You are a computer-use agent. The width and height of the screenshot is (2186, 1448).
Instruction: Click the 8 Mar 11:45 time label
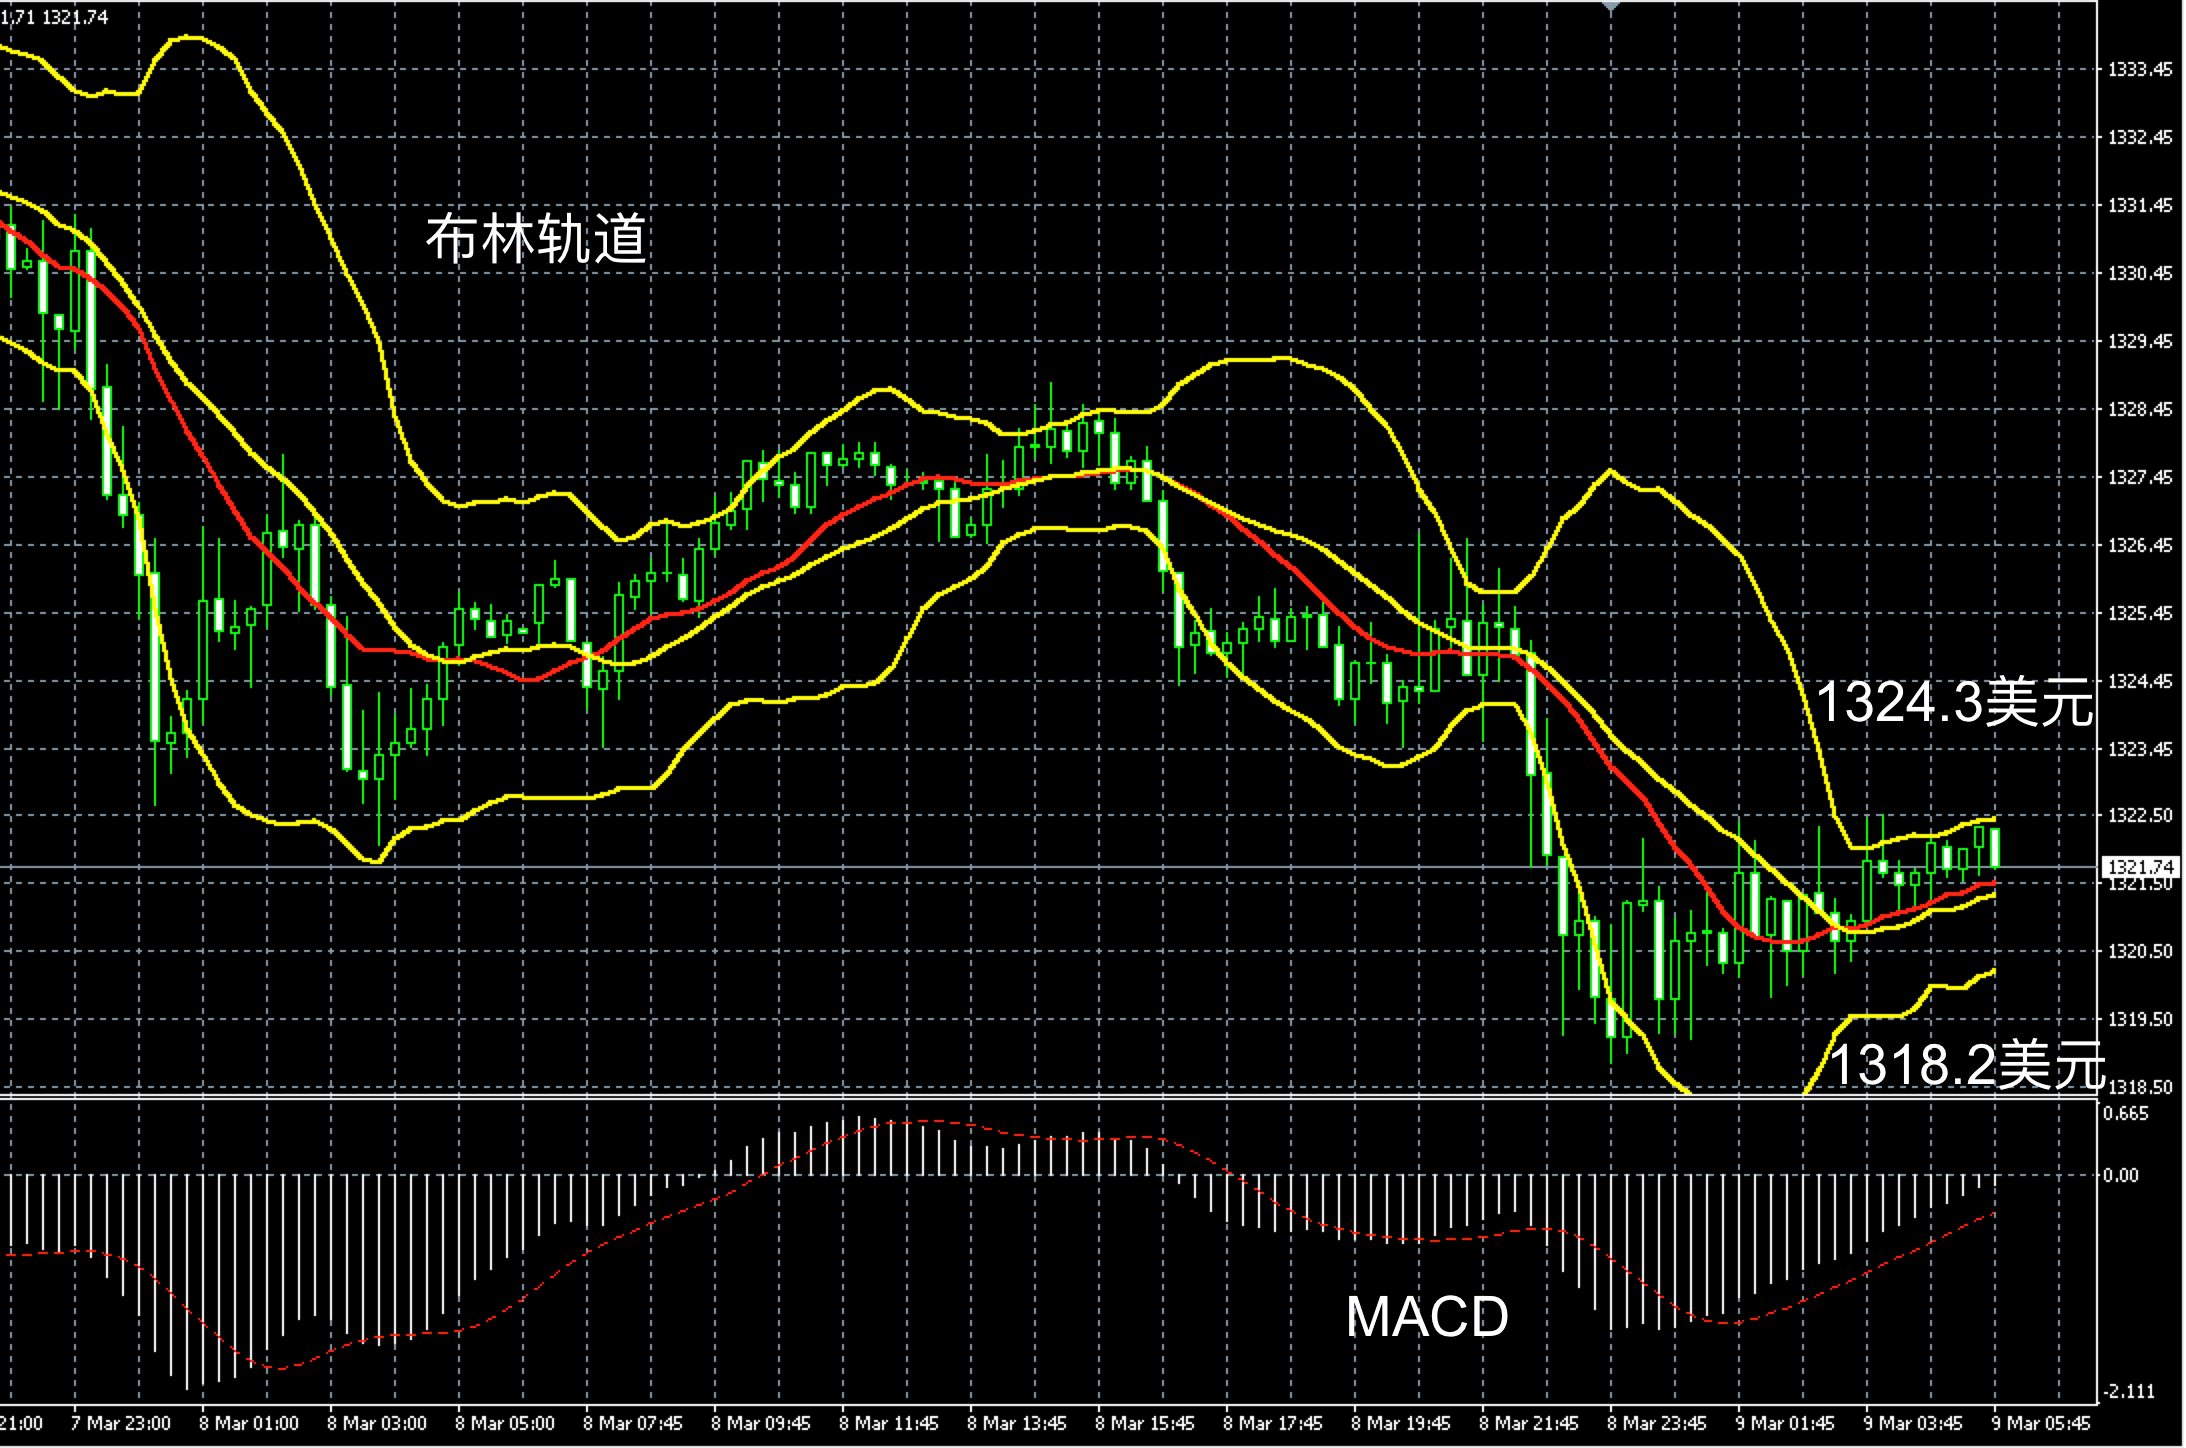888,1423
